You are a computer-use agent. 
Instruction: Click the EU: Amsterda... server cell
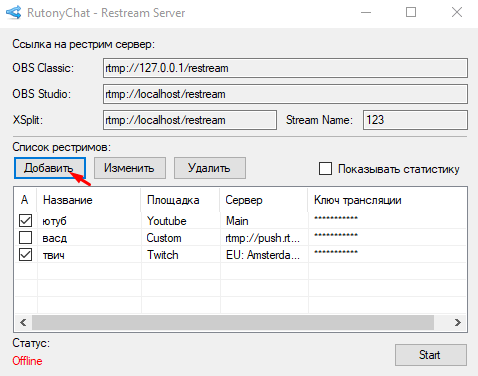tap(263, 255)
